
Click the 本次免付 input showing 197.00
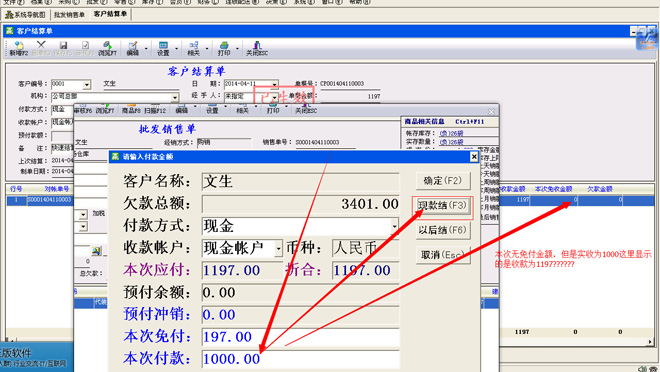click(301, 337)
